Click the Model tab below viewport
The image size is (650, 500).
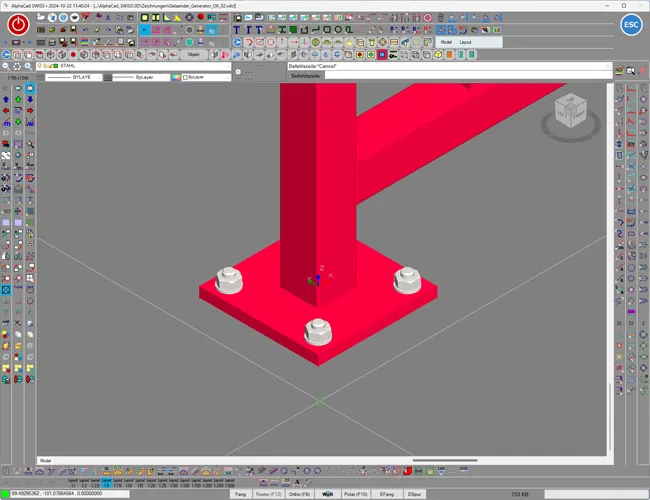tap(45, 461)
